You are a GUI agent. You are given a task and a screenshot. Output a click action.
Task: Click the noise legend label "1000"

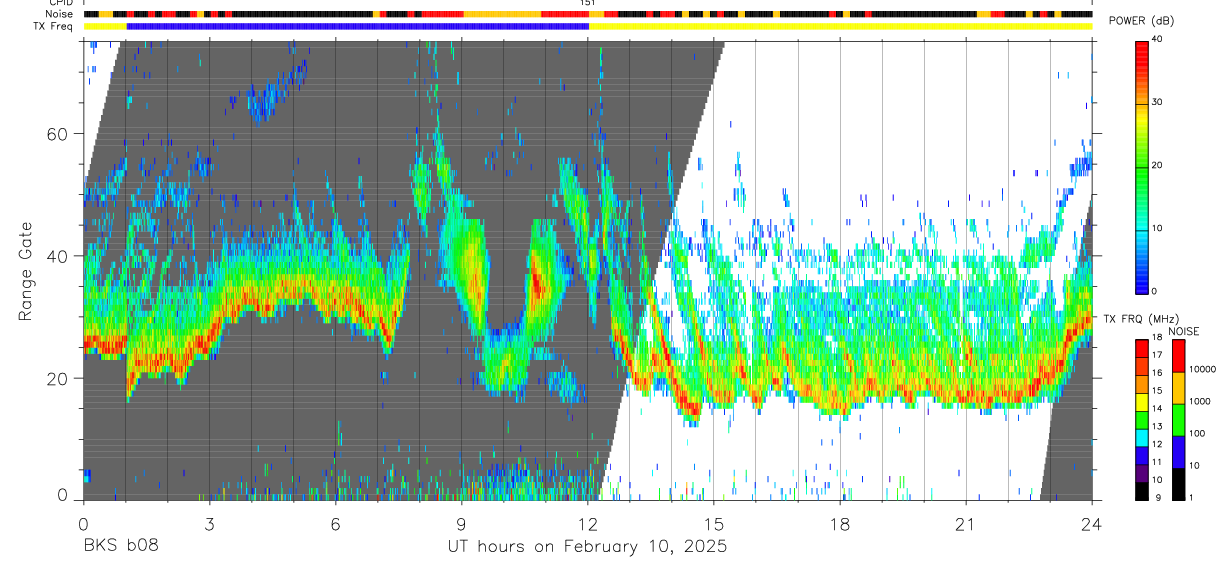pos(1199,402)
